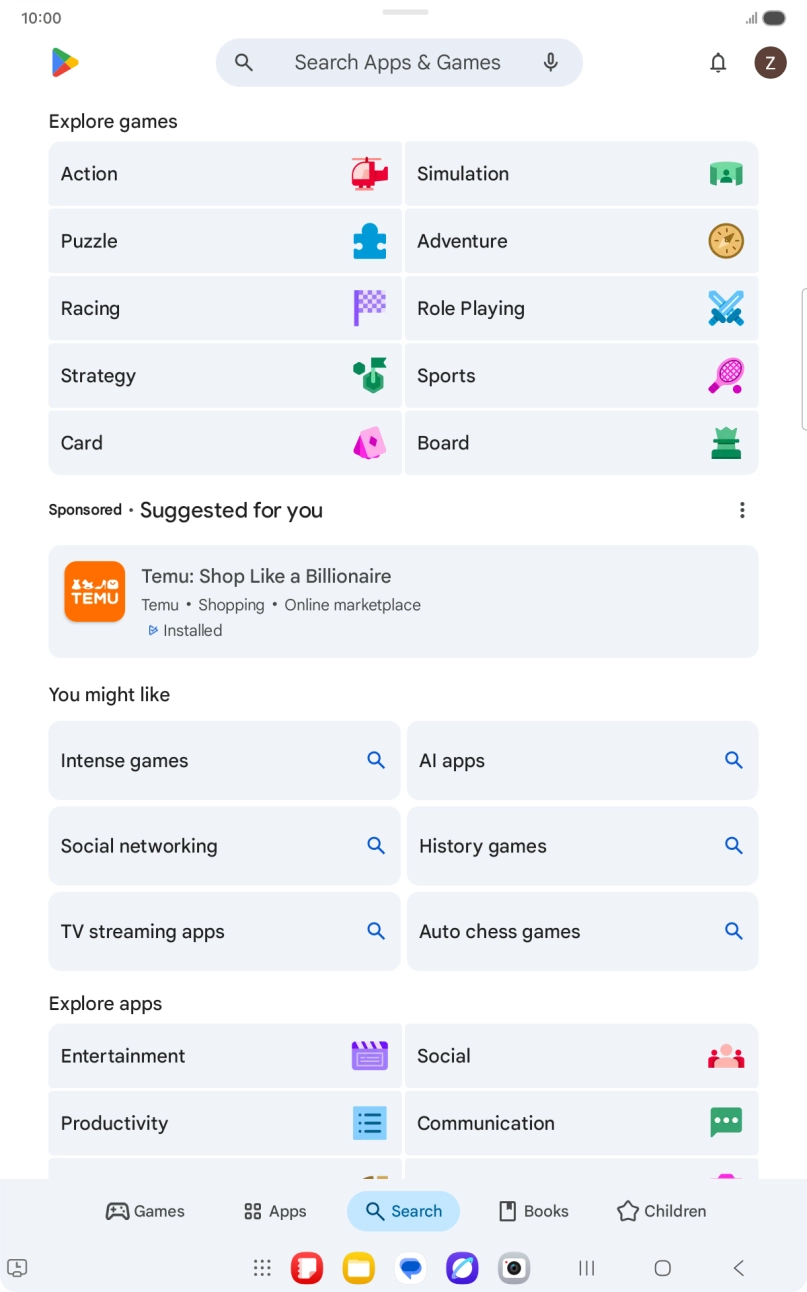Go to the Children tab
Viewport: 807px width, 1292px height.
(x=661, y=1211)
